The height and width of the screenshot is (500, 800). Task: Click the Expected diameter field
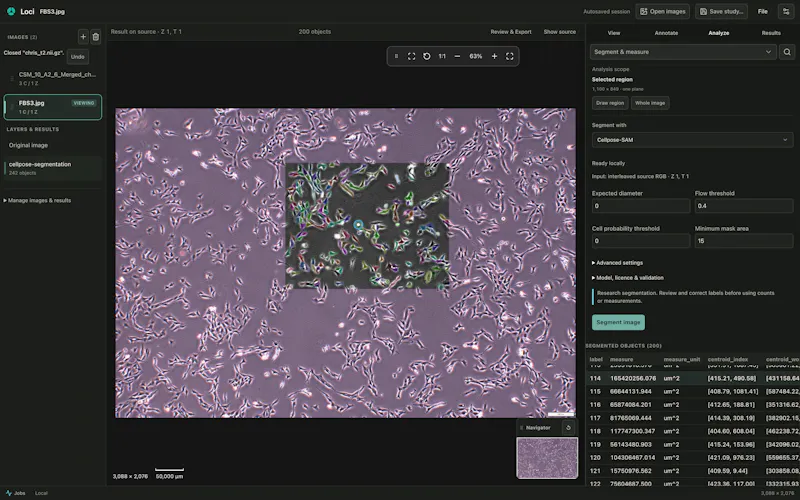(641, 206)
